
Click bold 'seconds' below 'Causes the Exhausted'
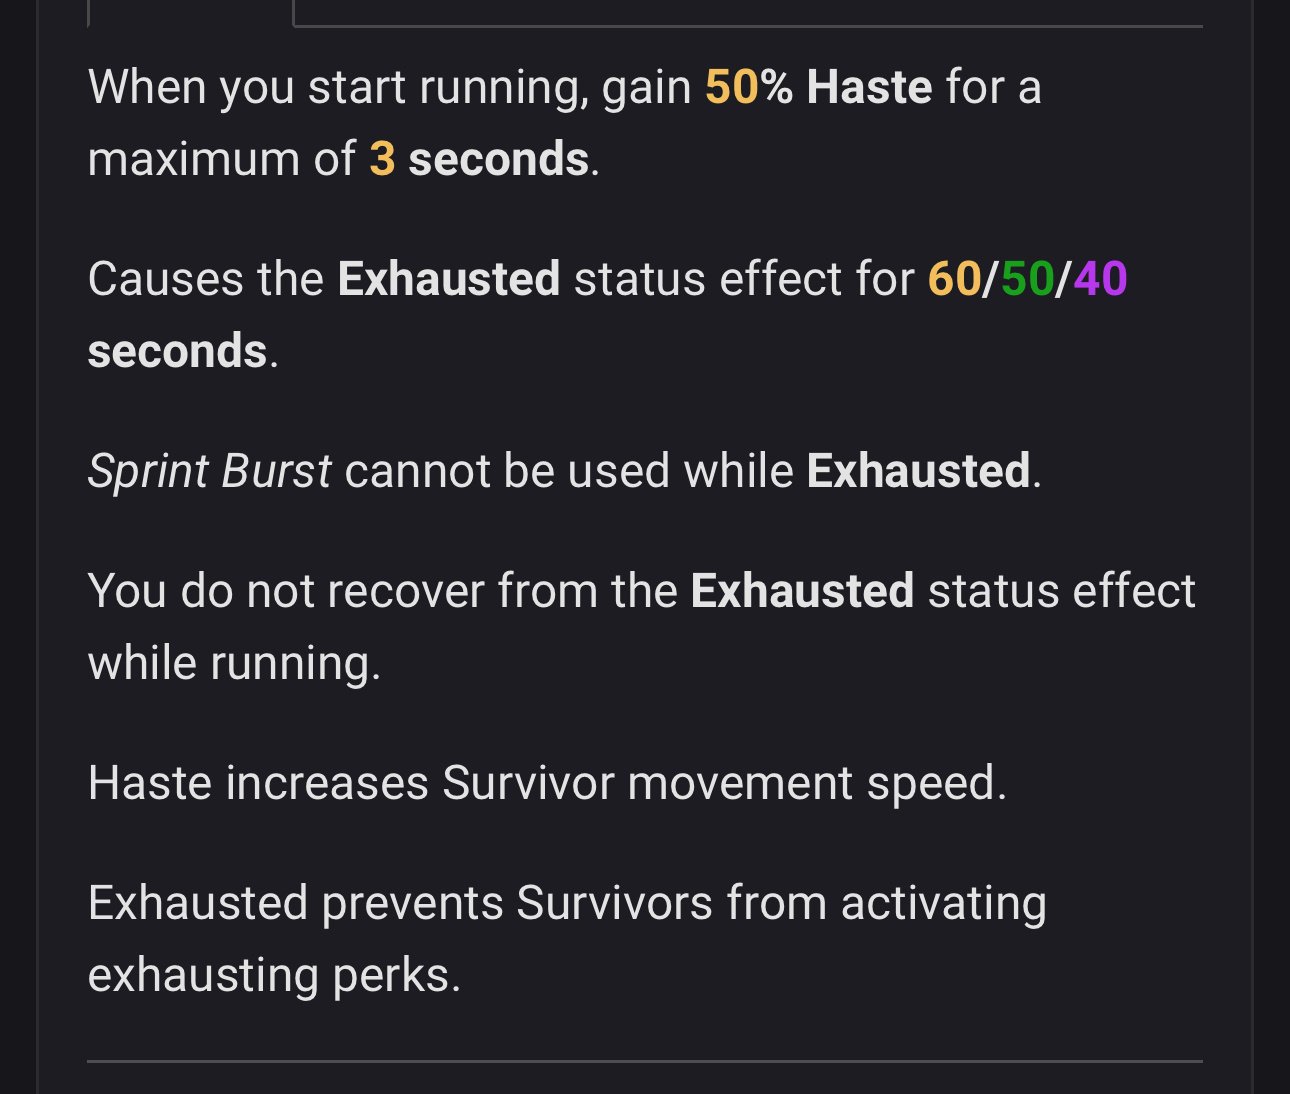(x=177, y=351)
